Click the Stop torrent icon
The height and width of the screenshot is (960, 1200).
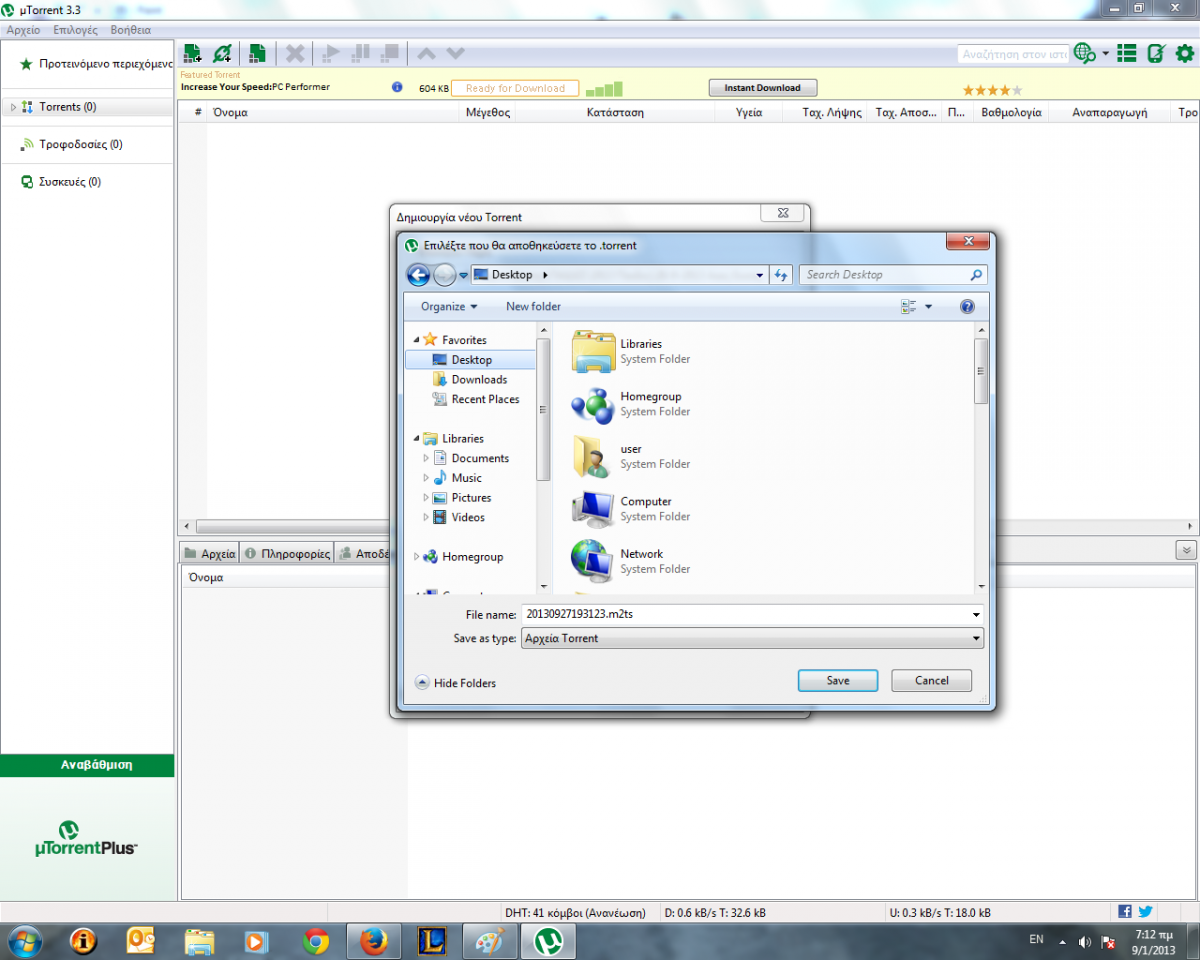click(391, 53)
